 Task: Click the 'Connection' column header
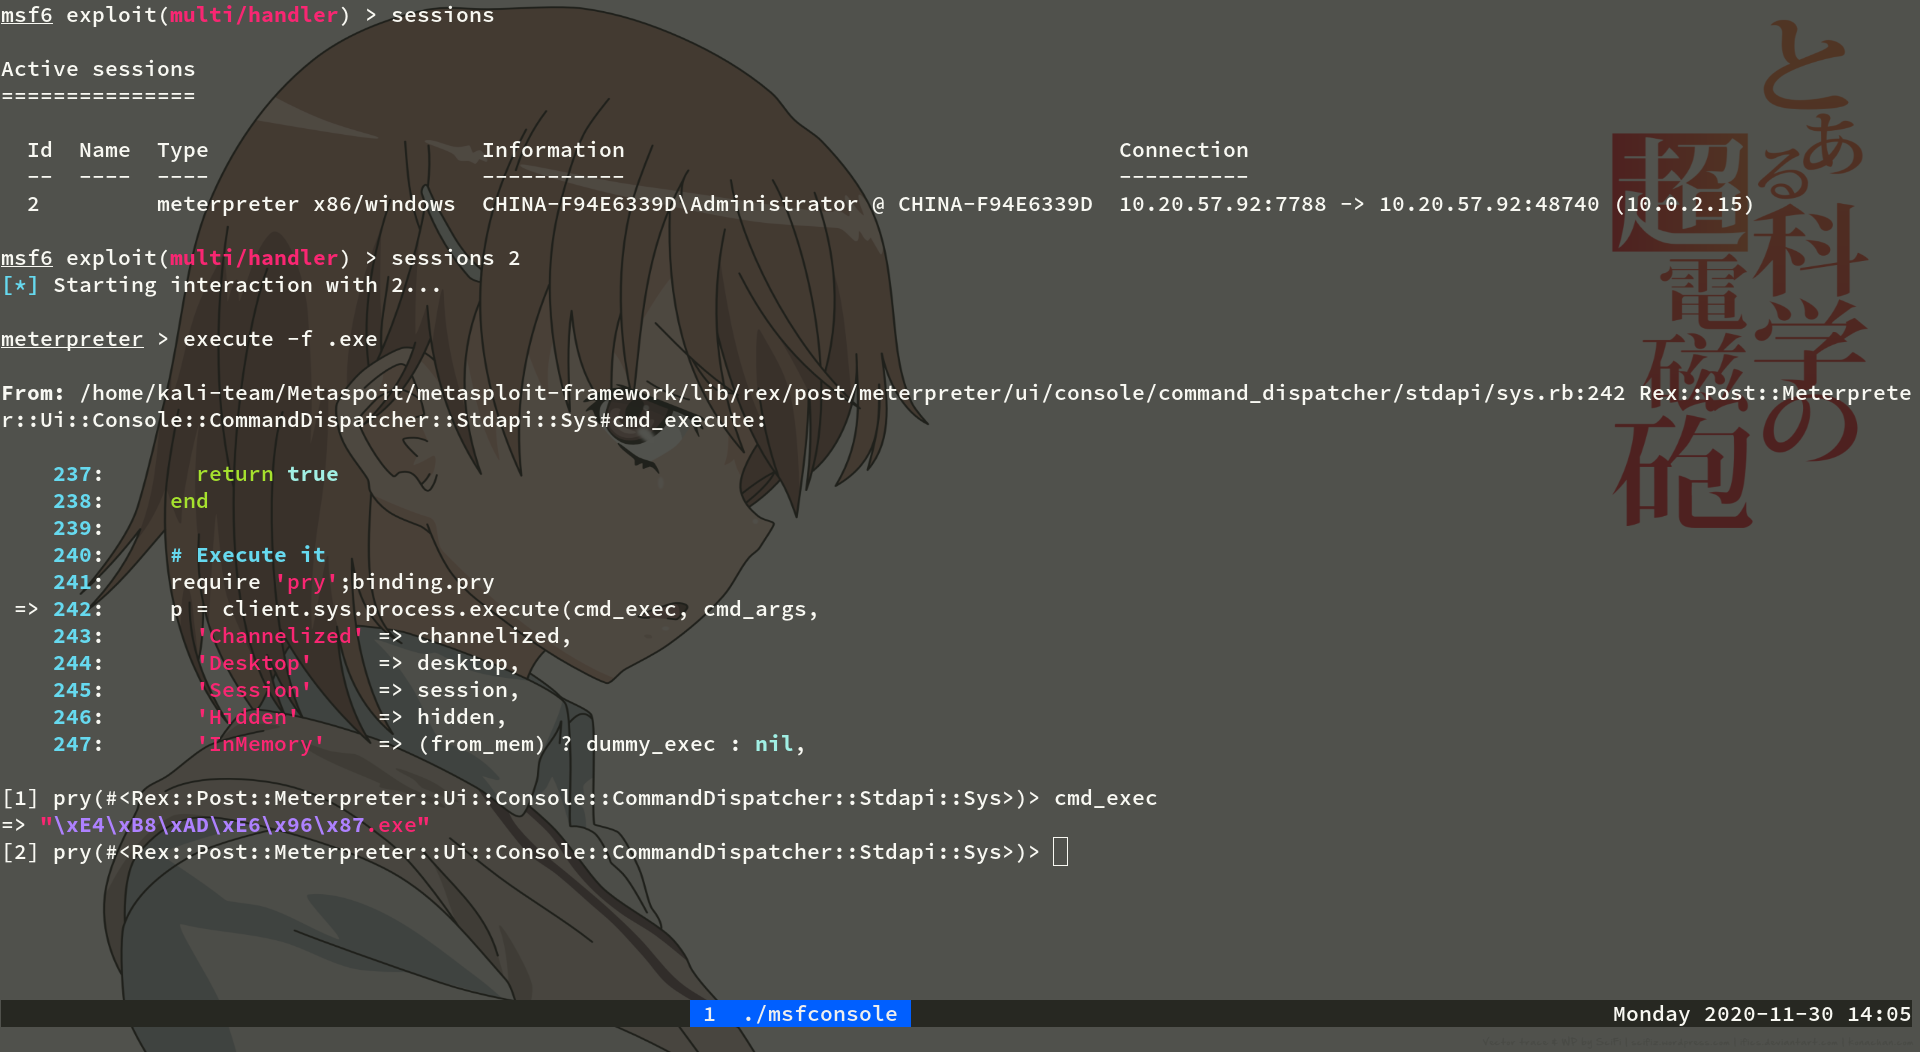1184,150
